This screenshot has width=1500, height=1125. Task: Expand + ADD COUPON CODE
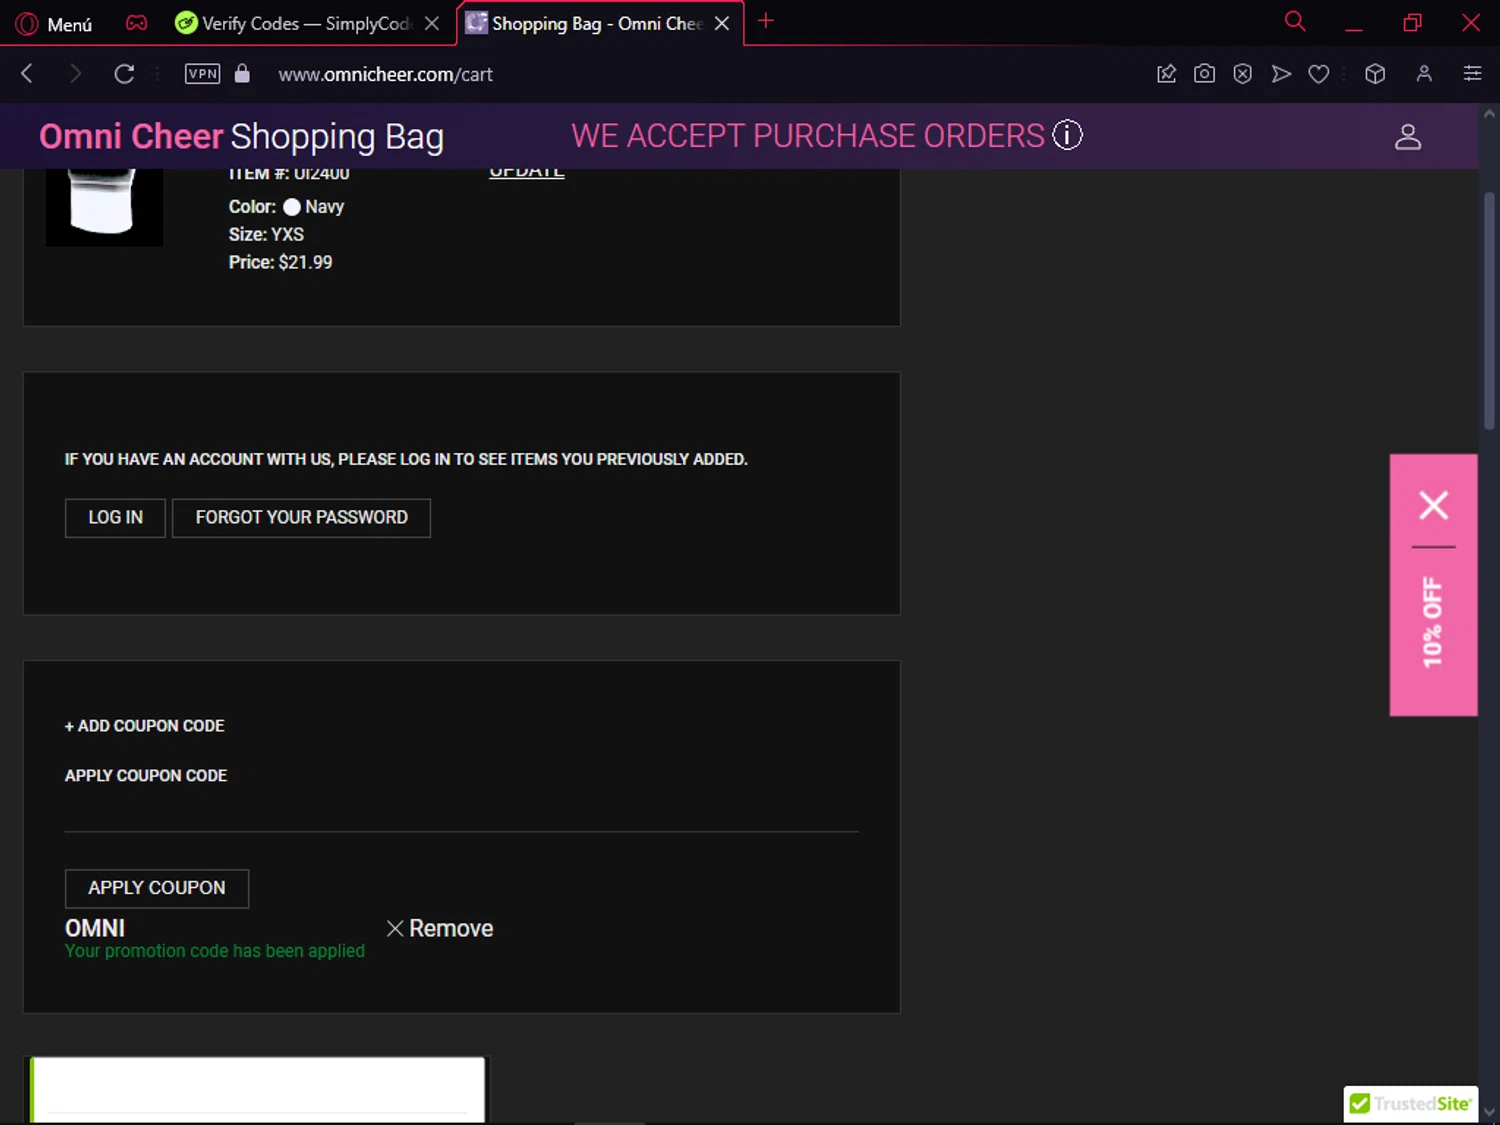pos(144,726)
